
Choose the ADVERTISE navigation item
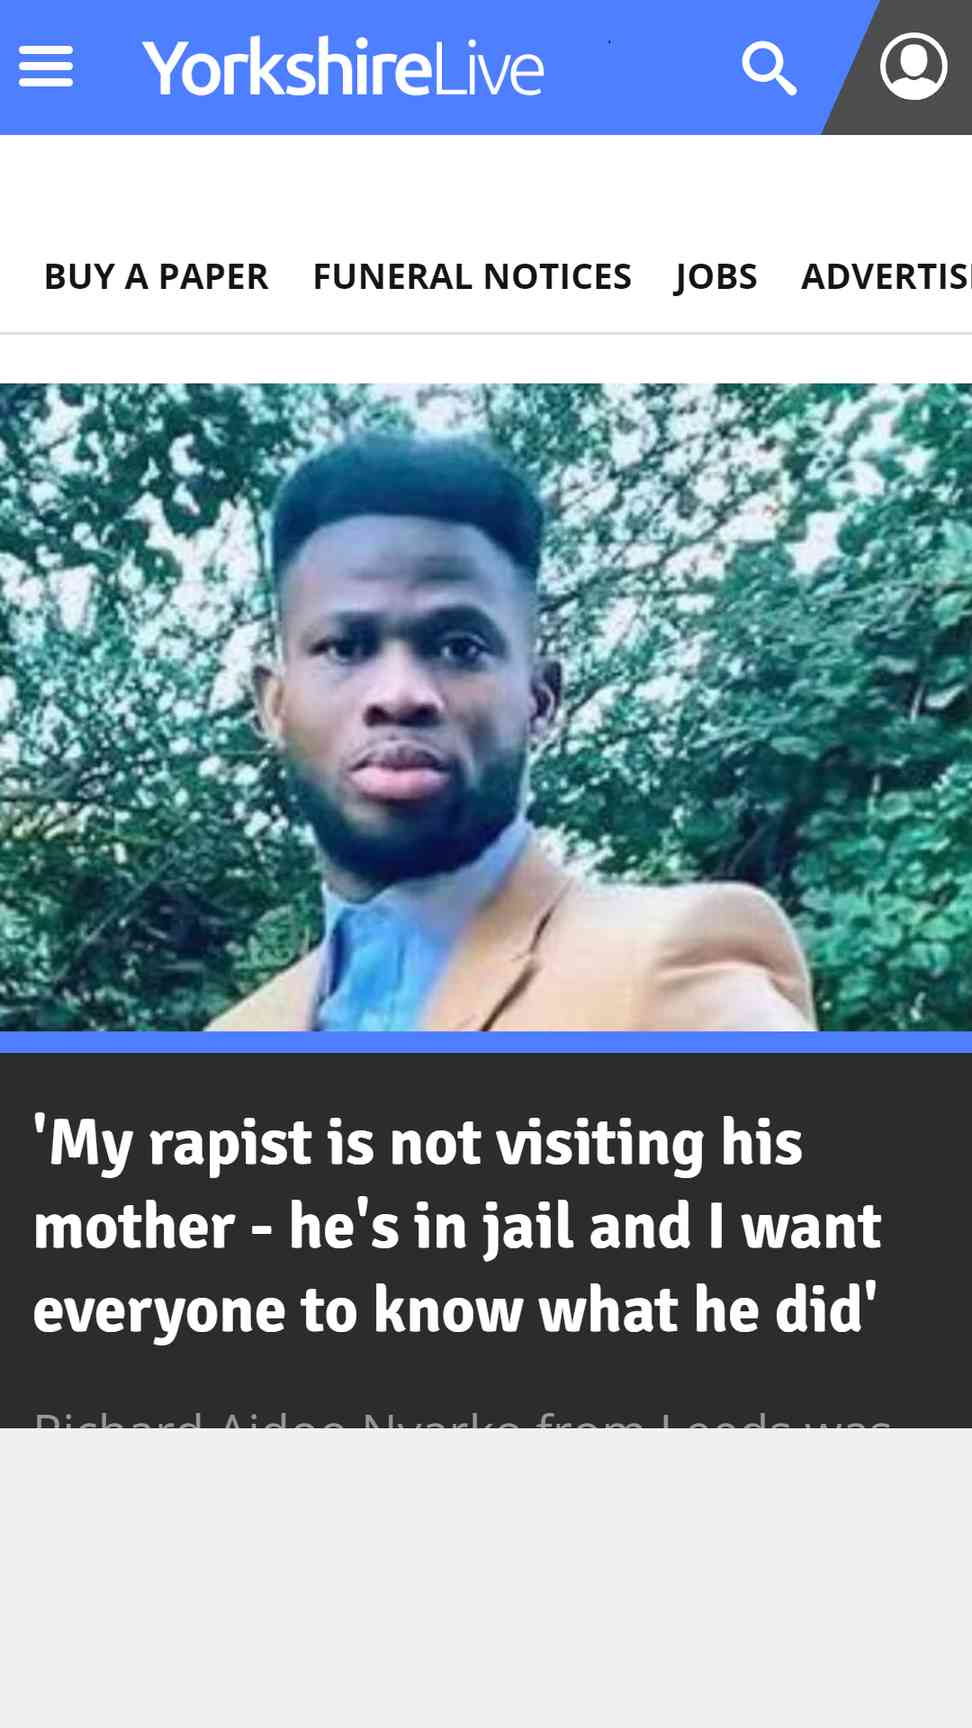coord(886,276)
